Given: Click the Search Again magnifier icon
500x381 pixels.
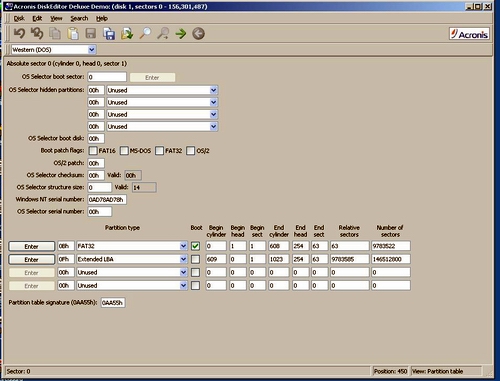Looking at the screenshot, I should point(163,33).
